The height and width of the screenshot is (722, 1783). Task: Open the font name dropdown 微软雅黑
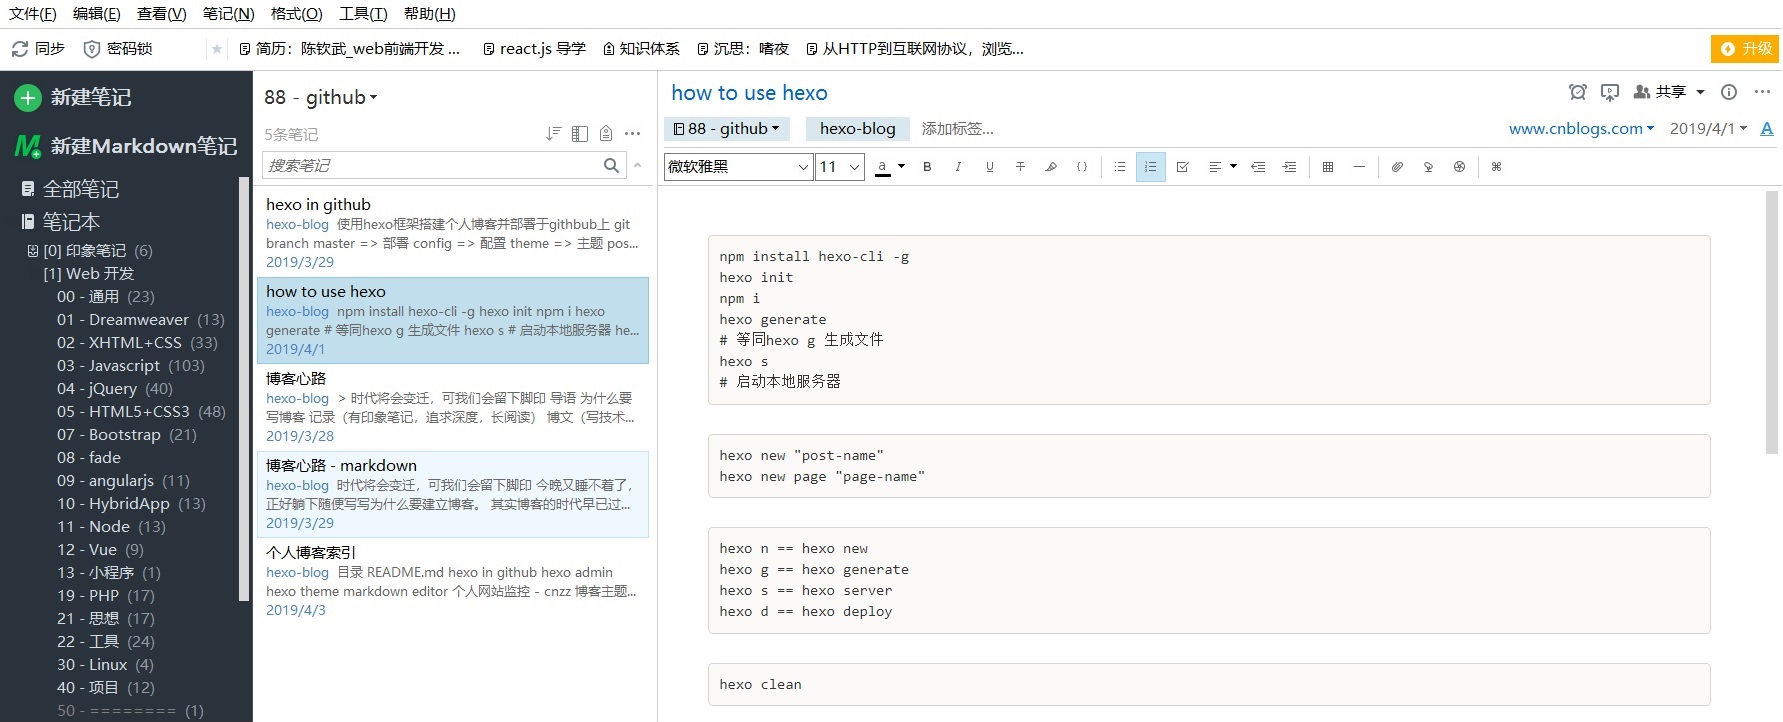tap(738, 167)
